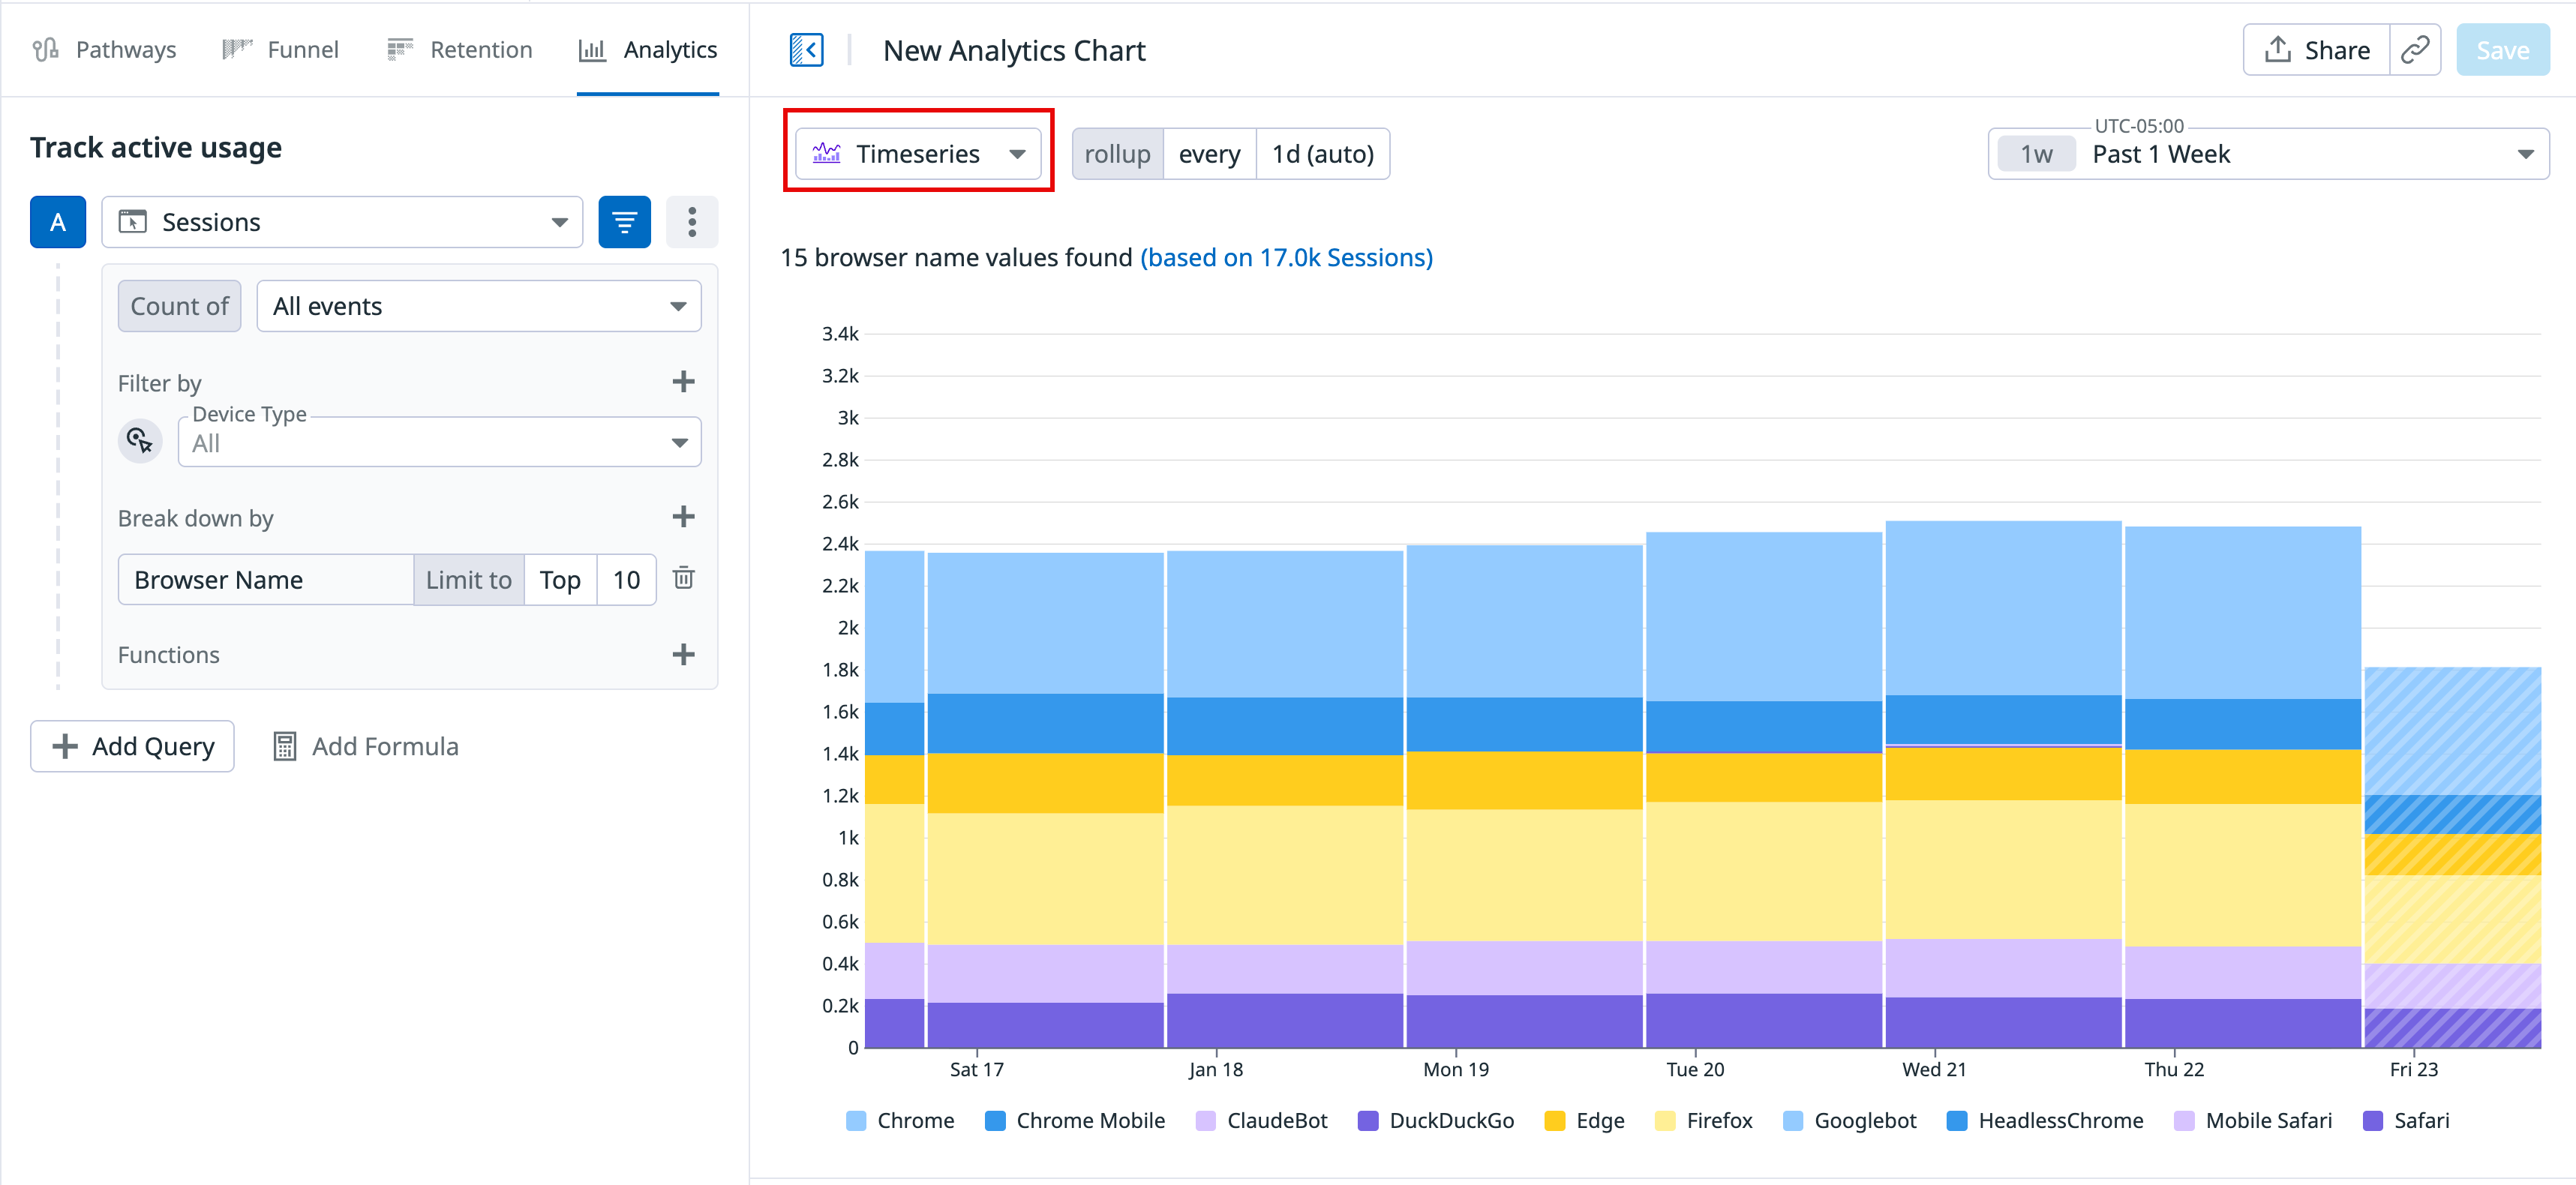Screen dimensions: 2576x1185
Task: Click the copy link icon
Action: pos(2414,50)
